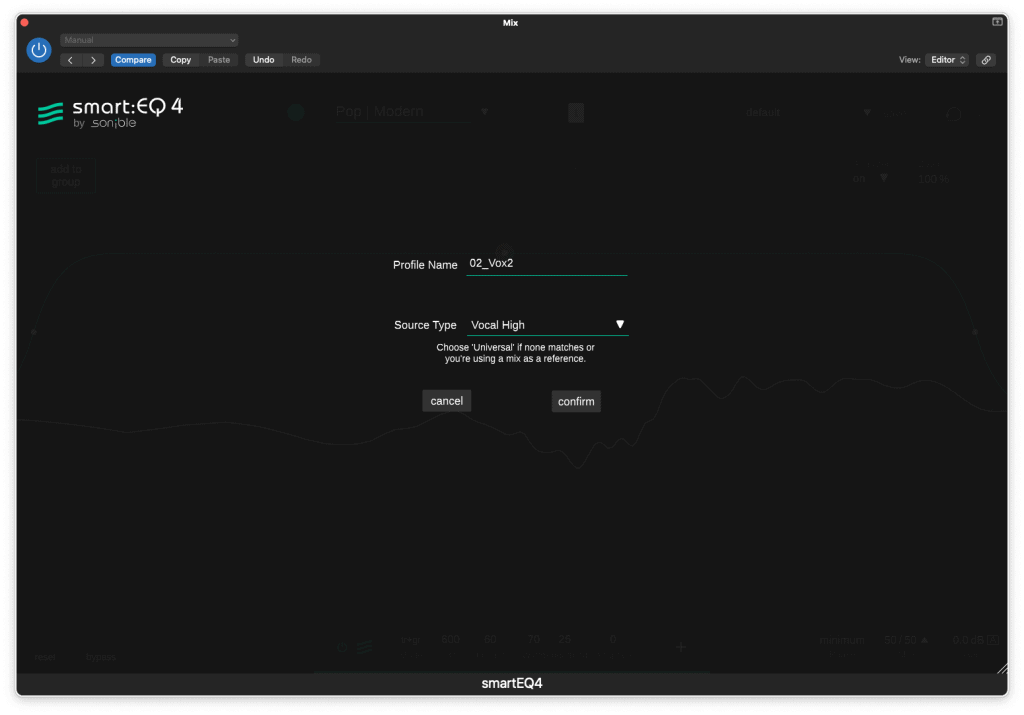
Task: Click the sonible waves icon in bottom toolbar
Action: (362, 645)
